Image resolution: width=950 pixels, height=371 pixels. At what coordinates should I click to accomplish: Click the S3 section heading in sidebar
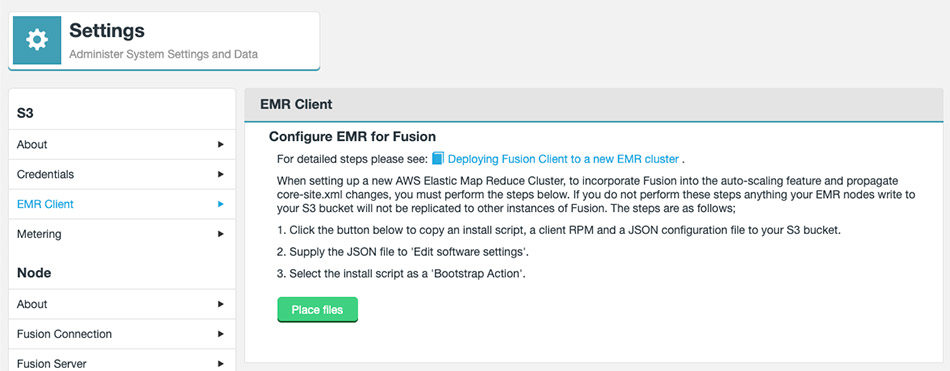coord(25,113)
